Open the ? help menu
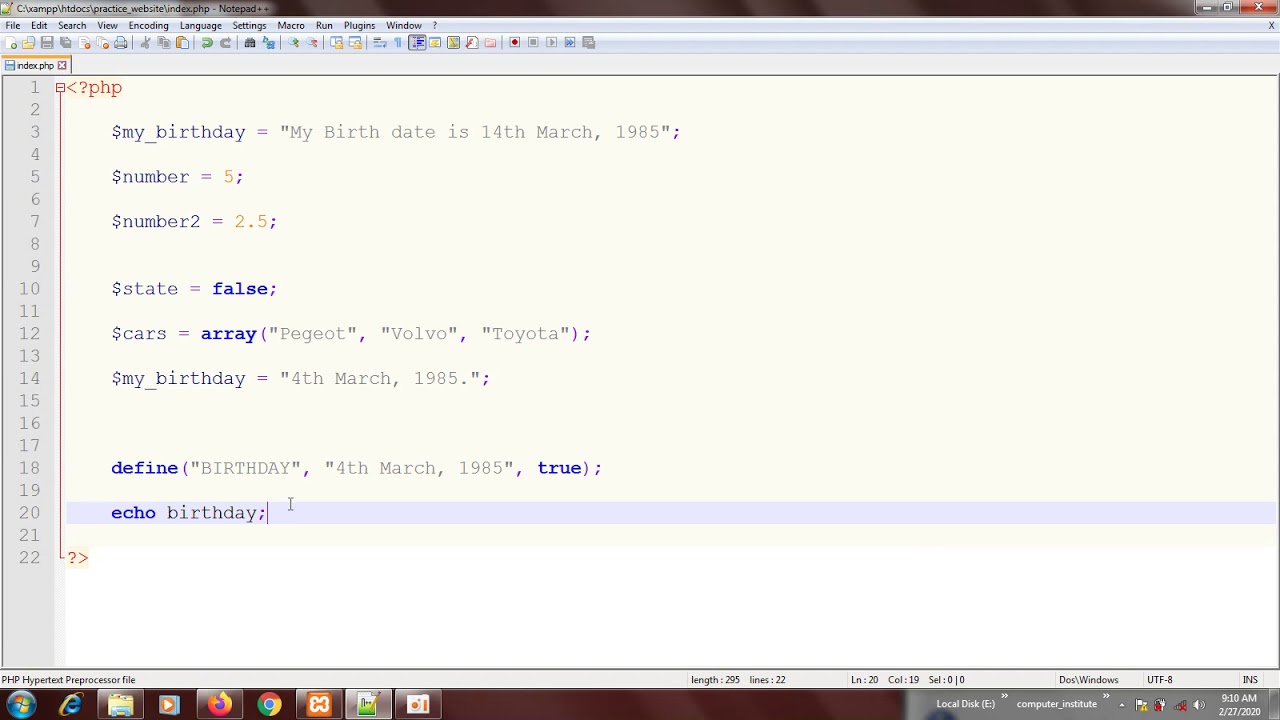 tap(434, 25)
